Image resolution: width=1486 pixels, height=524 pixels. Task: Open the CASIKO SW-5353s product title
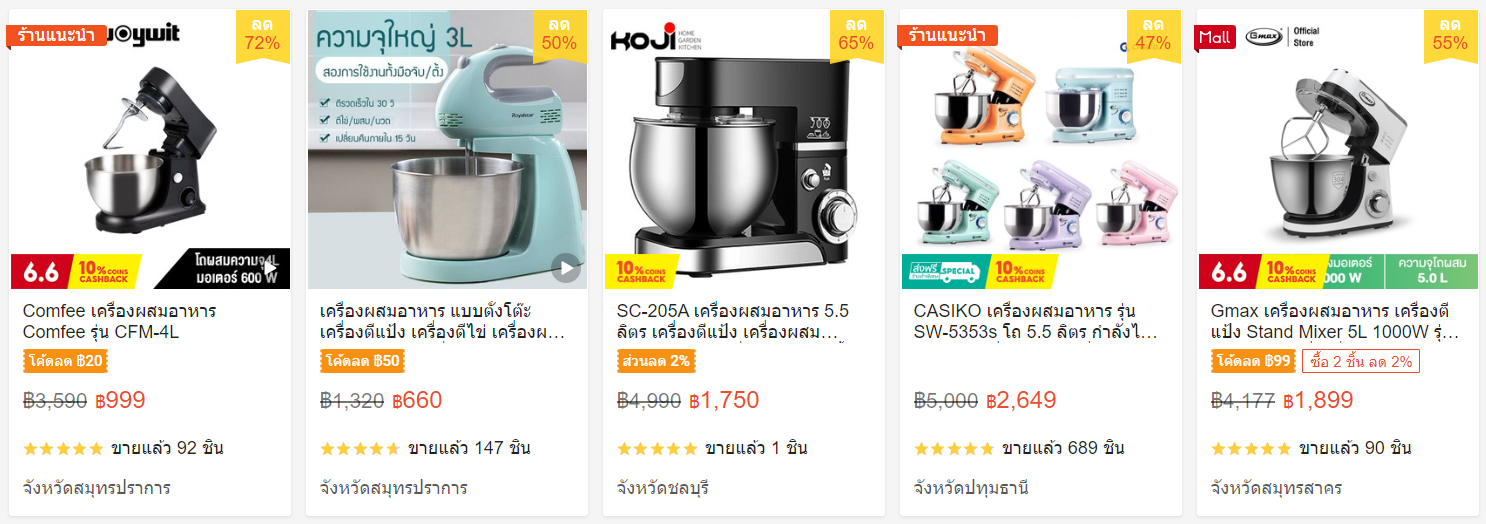[x=1035, y=321]
